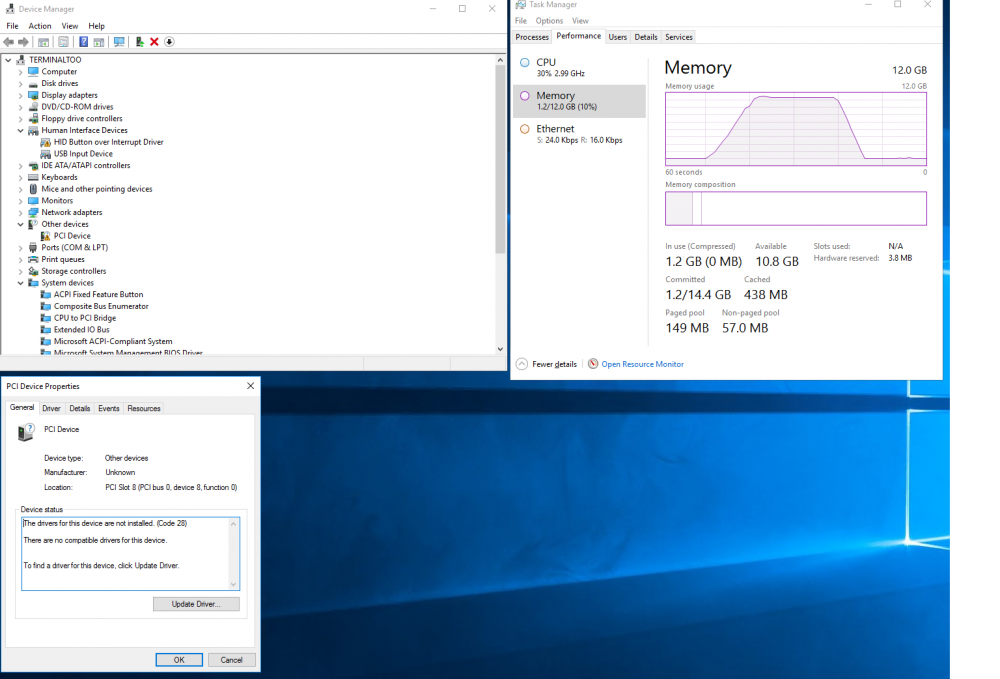Viewport: 1000px width, 679px height.
Task: Close the PCI Device Properties dialog
Action: pos(251,386)
